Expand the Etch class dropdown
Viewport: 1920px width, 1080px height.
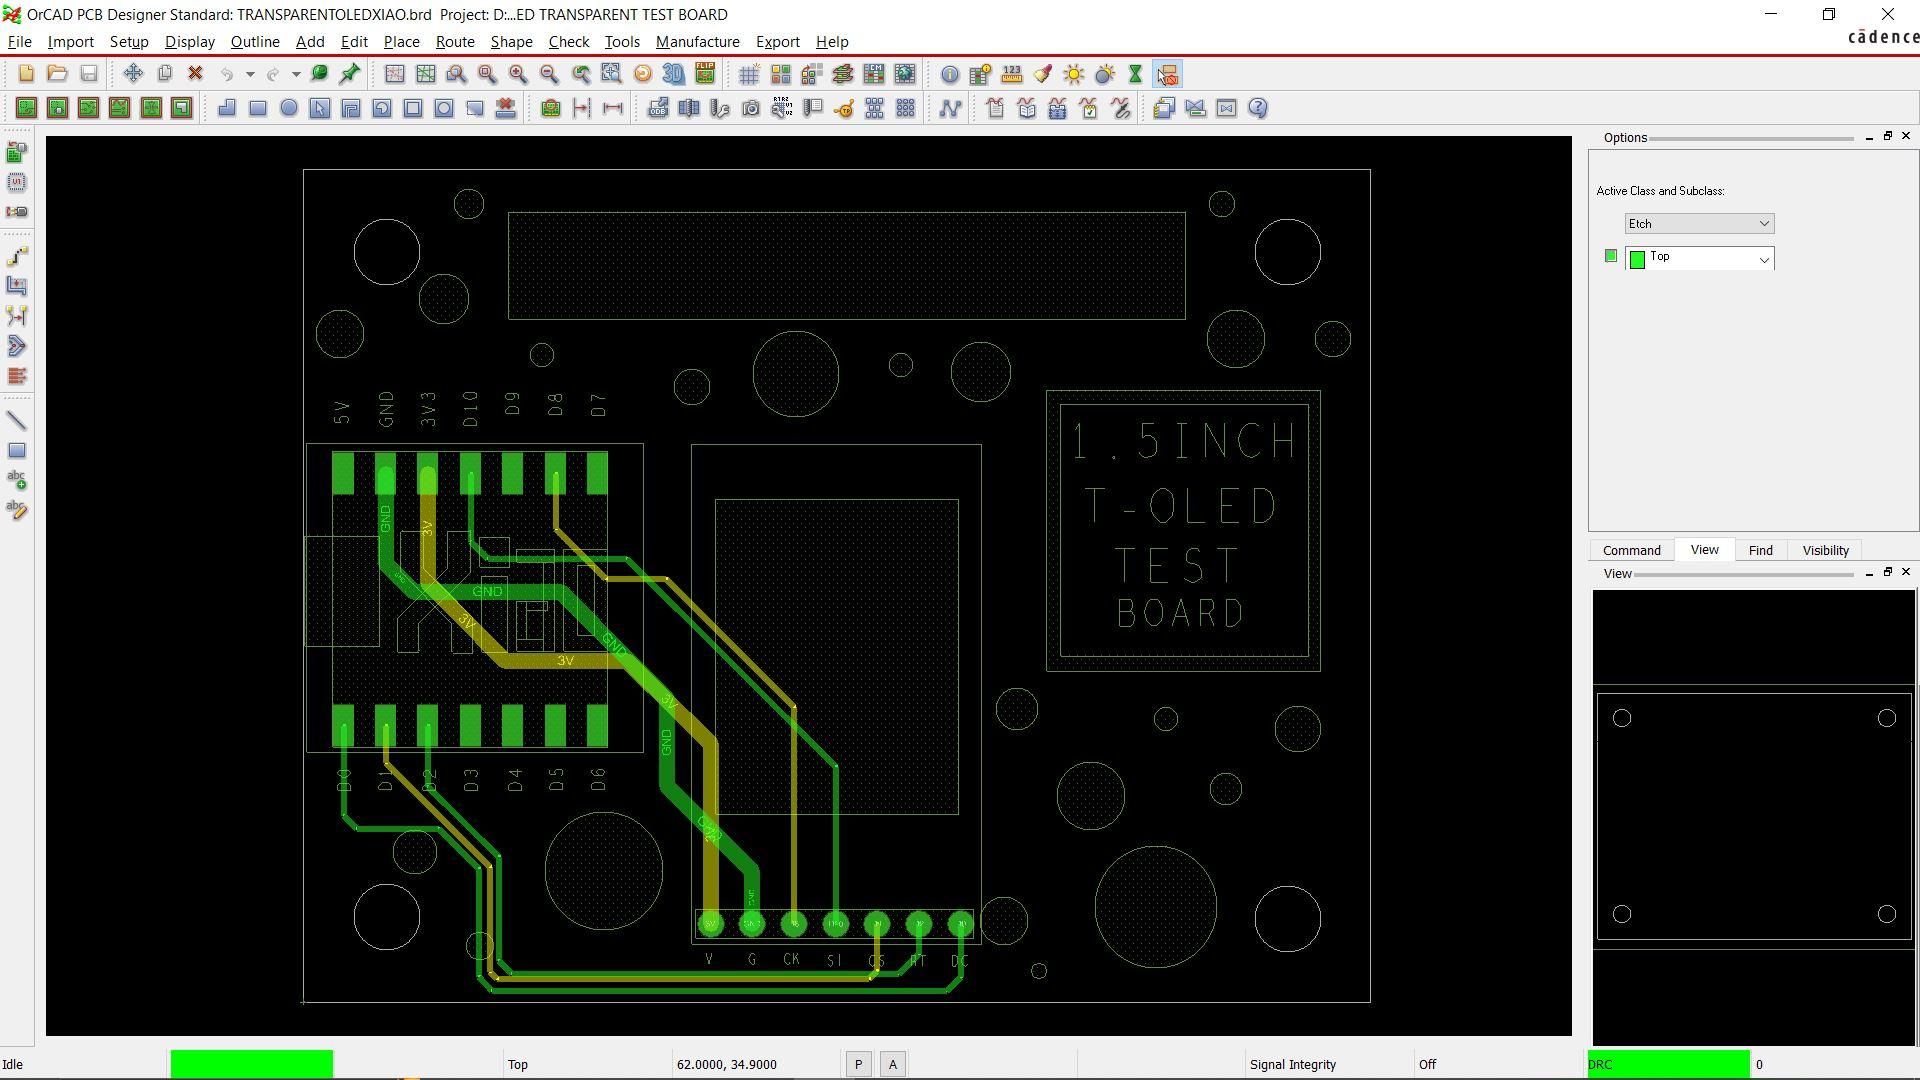[1699, 224]
